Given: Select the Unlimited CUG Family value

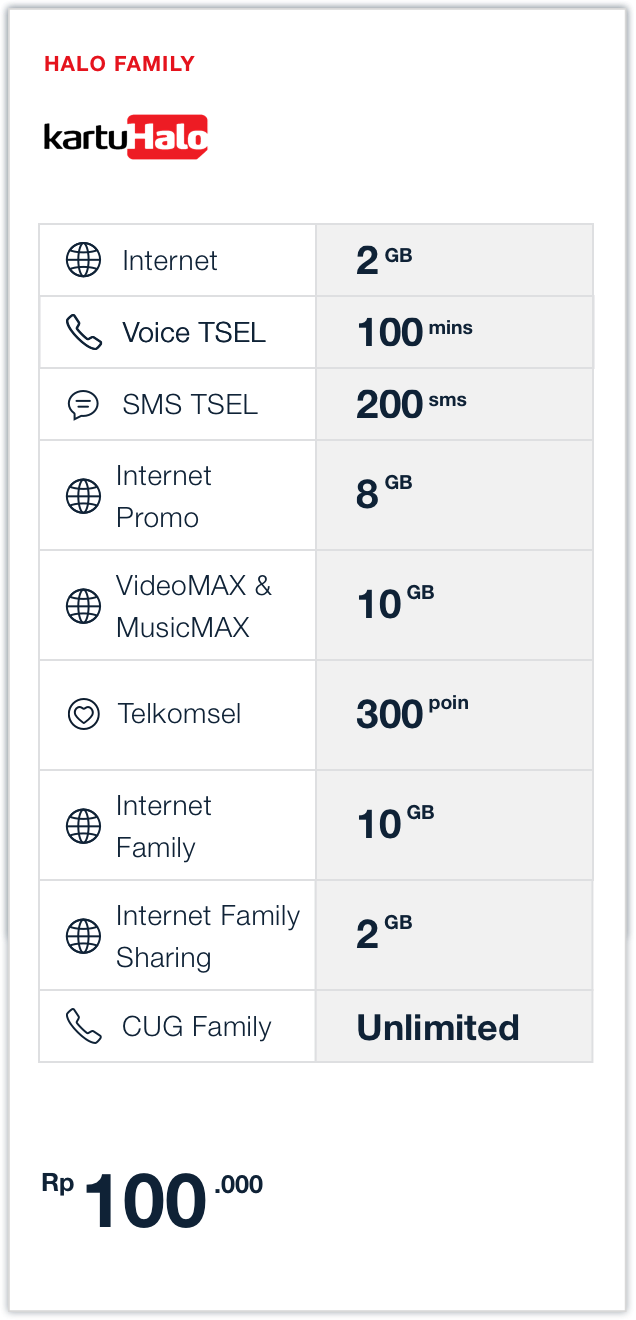Looking at the screenshot, I should click(438, 1027).
